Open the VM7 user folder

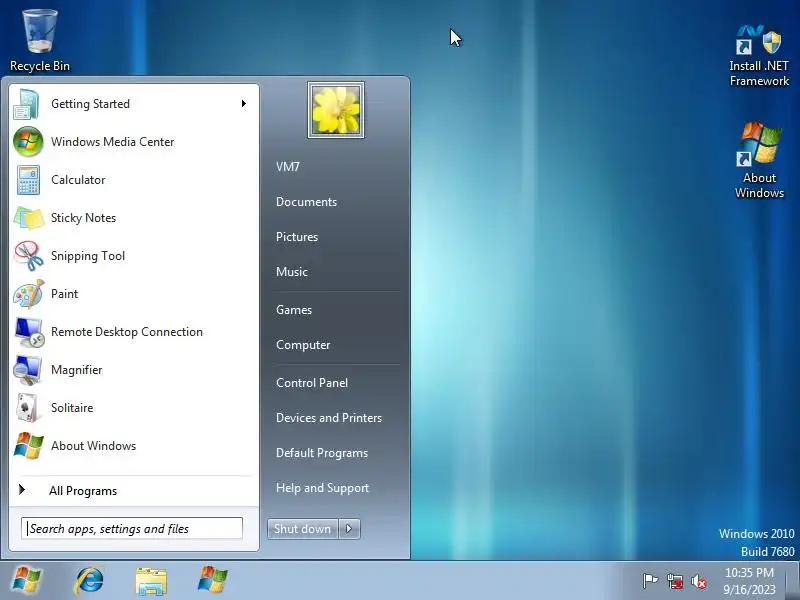tap(288, 167)
